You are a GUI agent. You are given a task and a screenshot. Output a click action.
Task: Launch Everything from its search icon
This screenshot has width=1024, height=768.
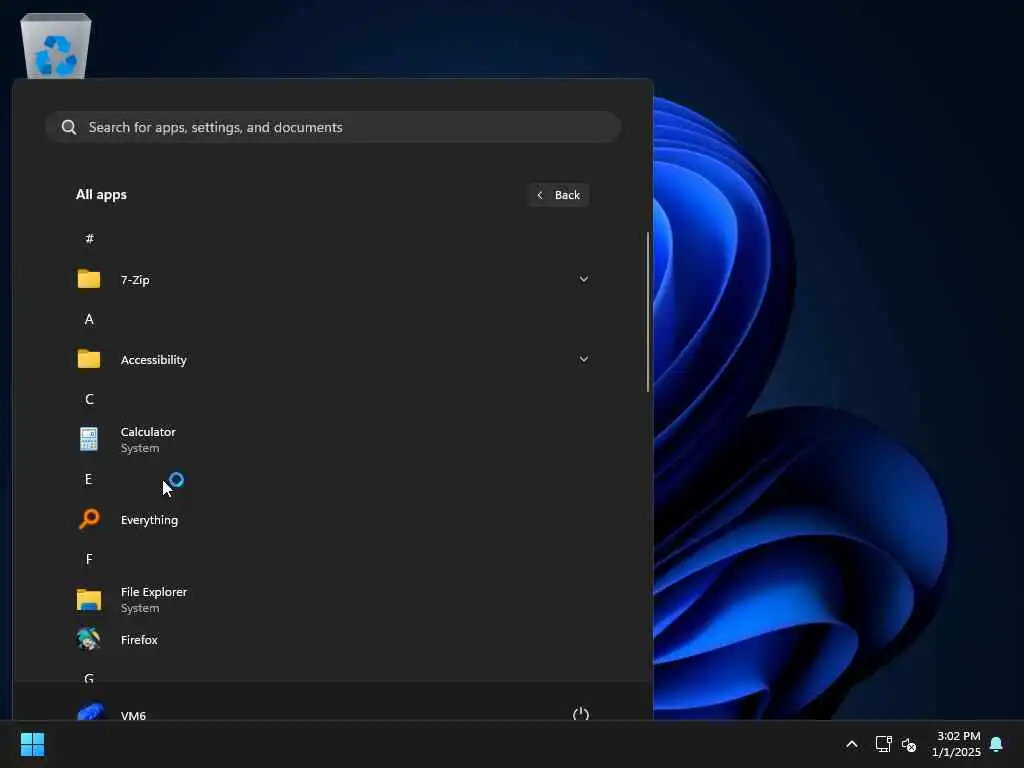coord(89,519)
